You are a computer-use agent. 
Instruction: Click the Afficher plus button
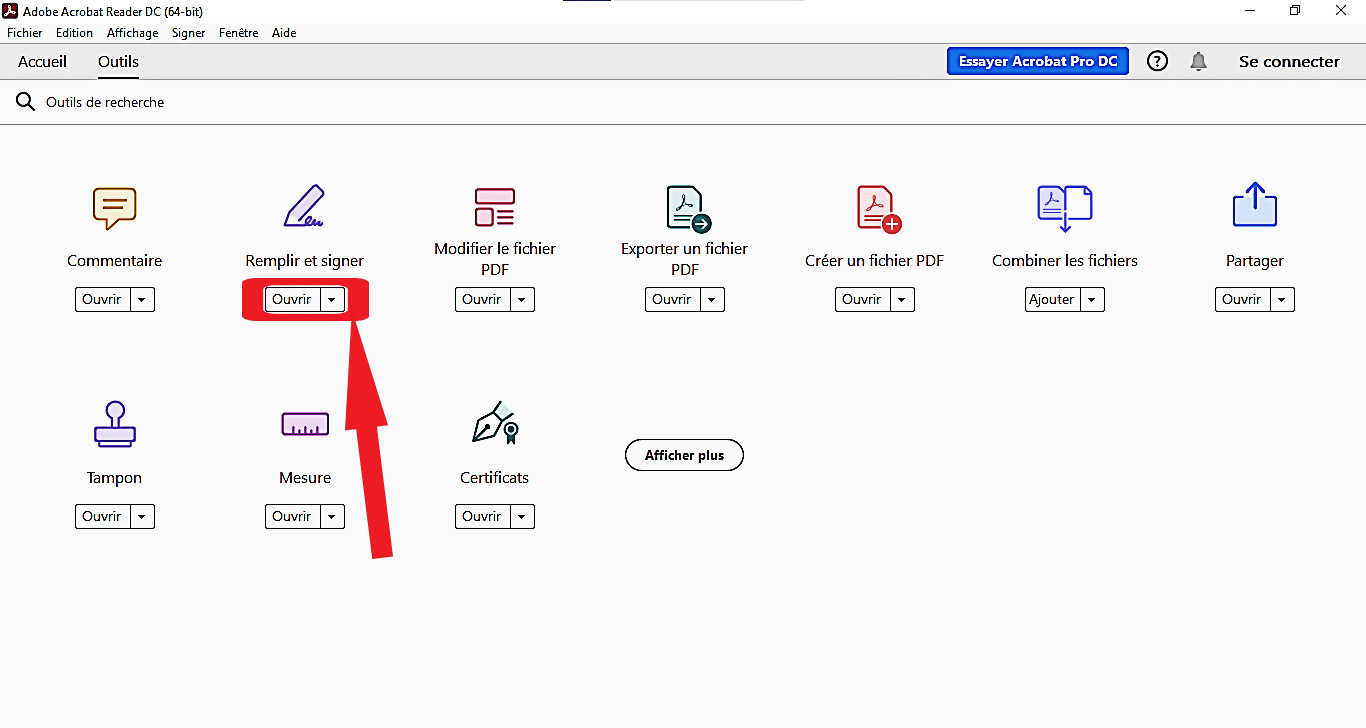tap(684, 455)
